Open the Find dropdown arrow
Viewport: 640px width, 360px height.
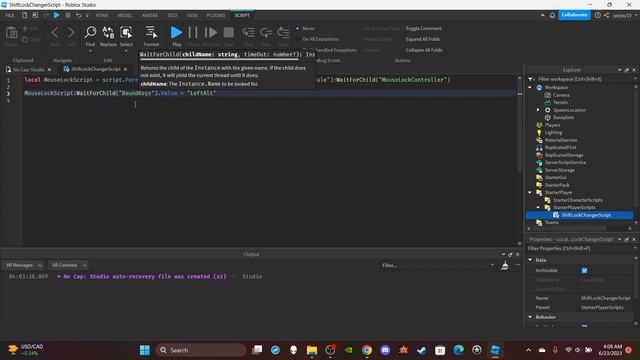point(90,51)
